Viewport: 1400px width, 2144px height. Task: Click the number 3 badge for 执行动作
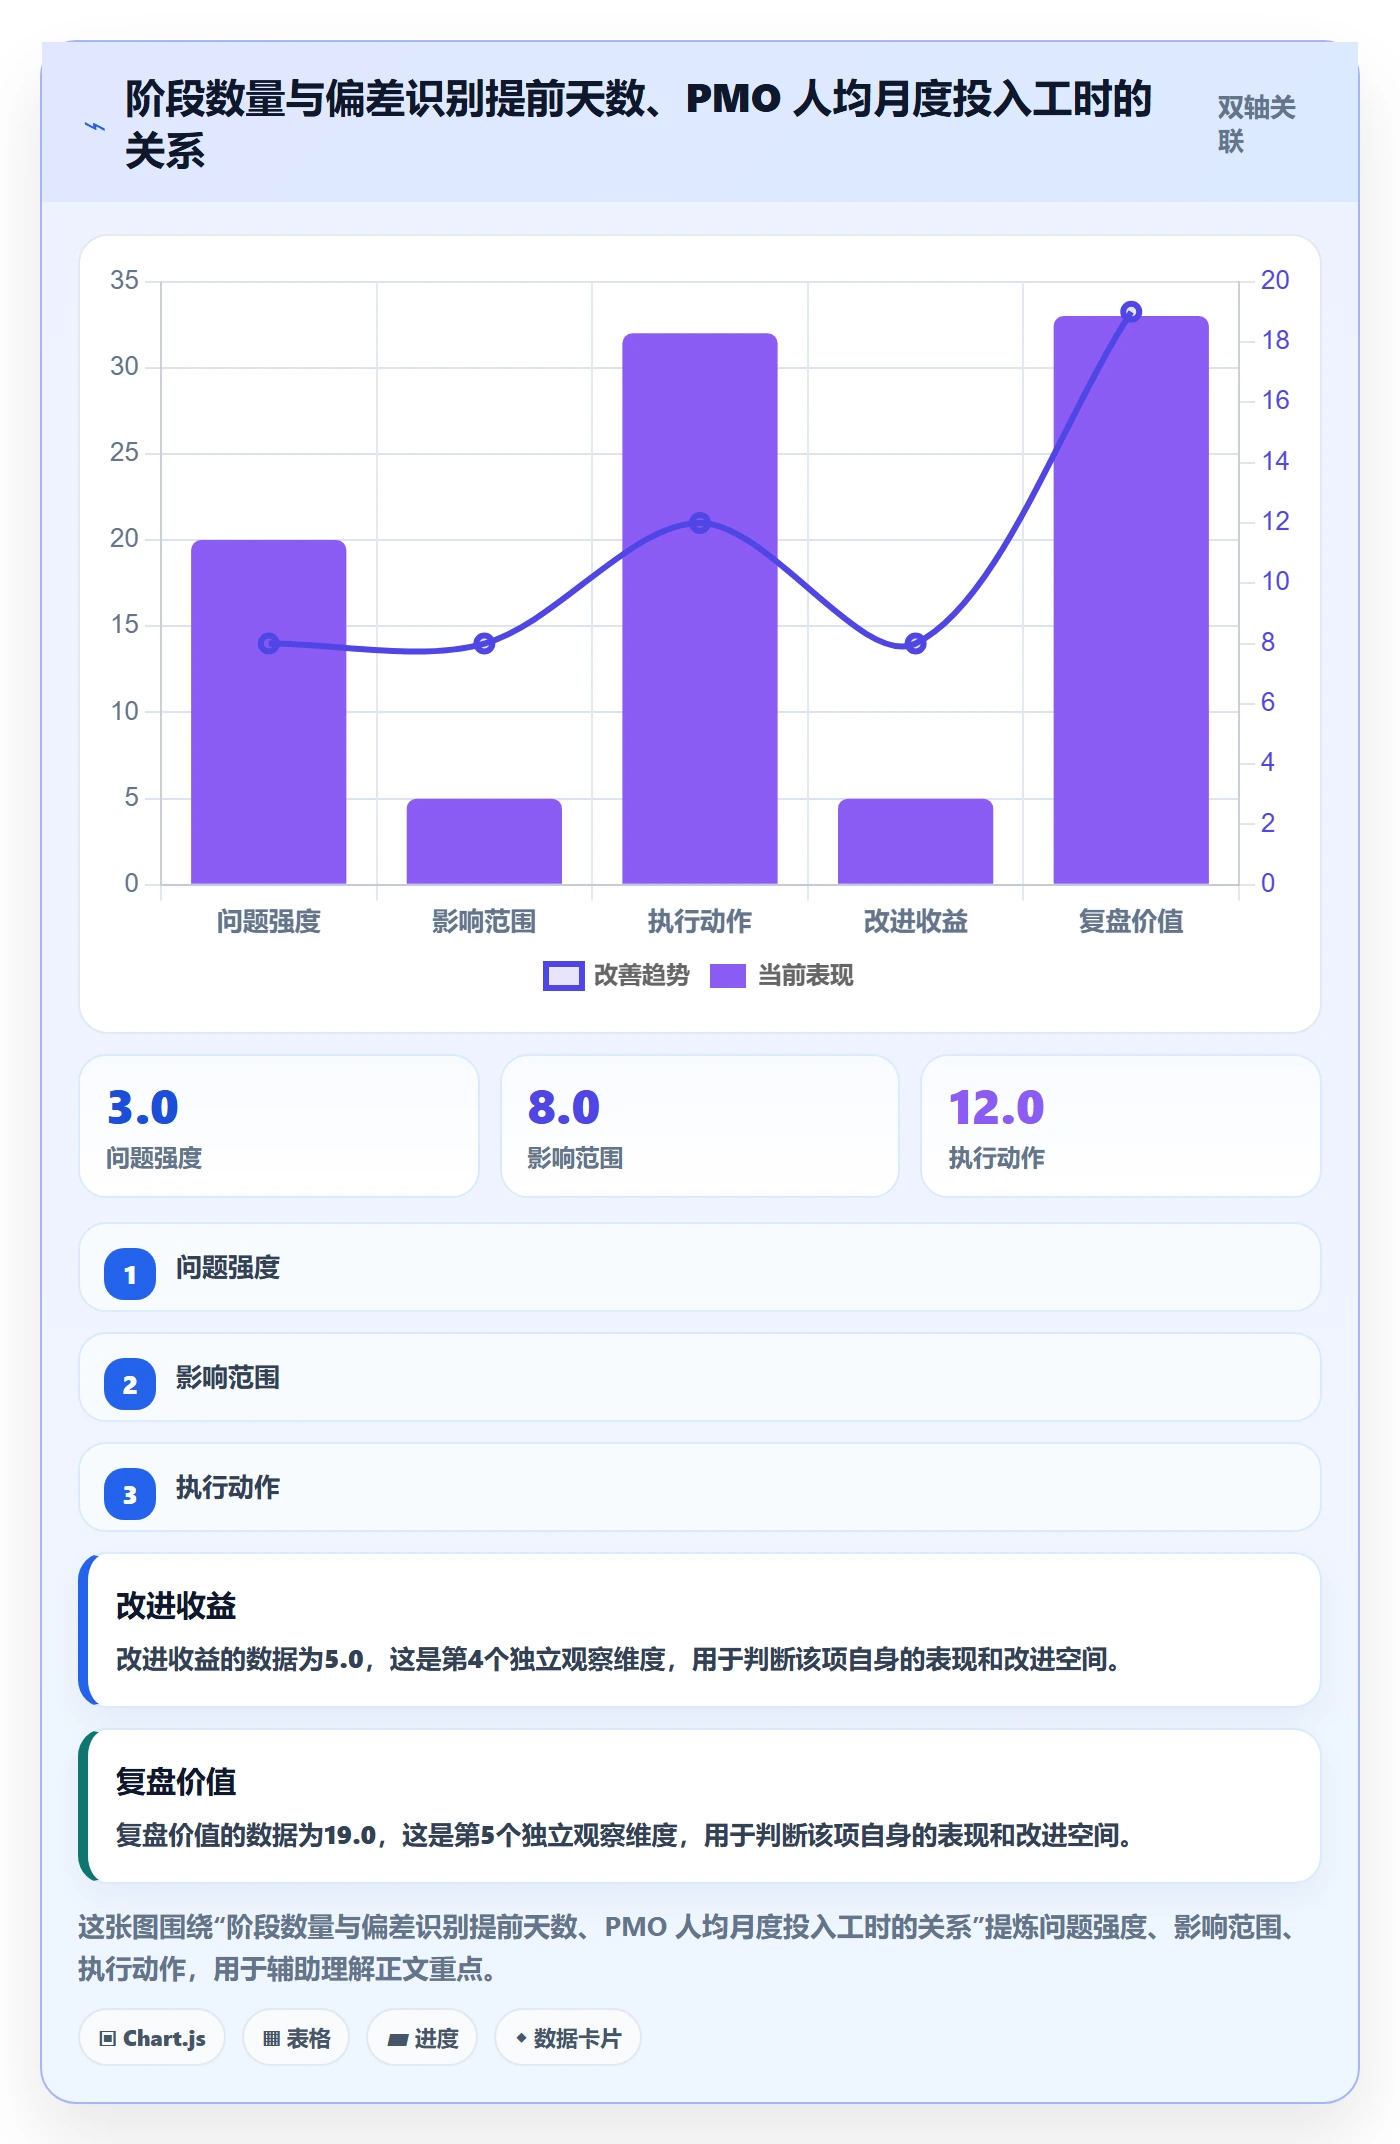130,1494
